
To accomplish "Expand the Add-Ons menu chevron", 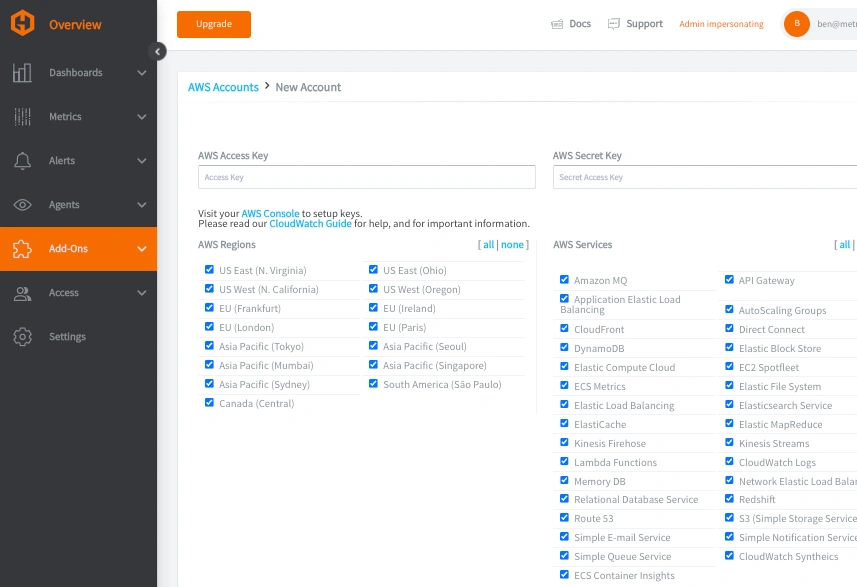I will [142, 249].
